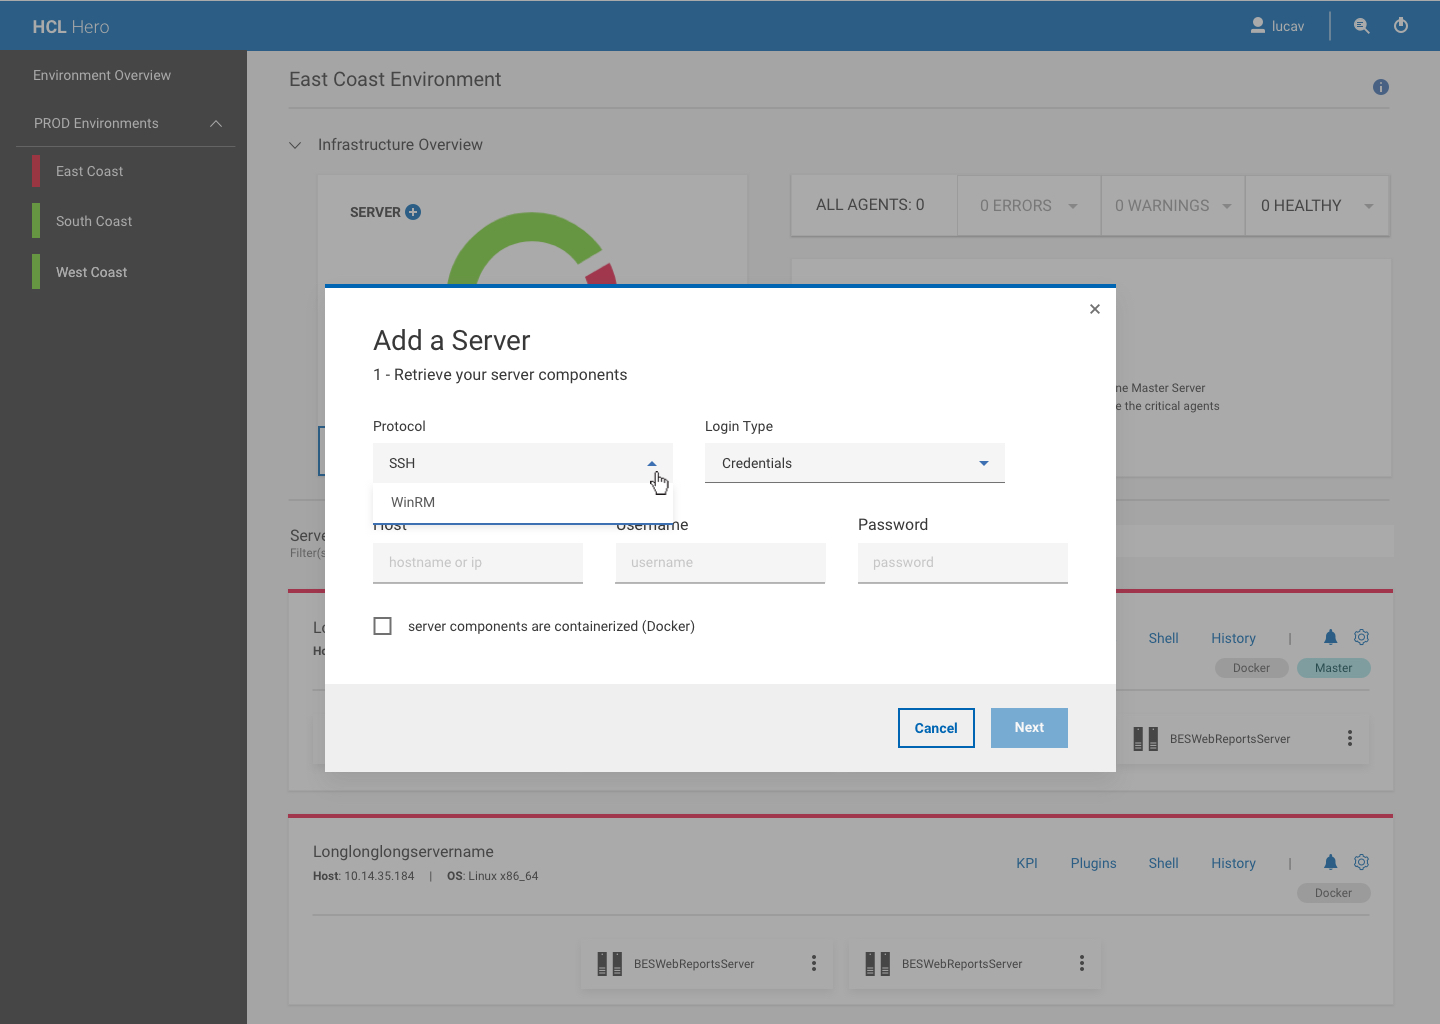The width and height of the screenshot is (1440, 1024).
Task: Open the Login Type dropdown
Action: click(854, 463)
